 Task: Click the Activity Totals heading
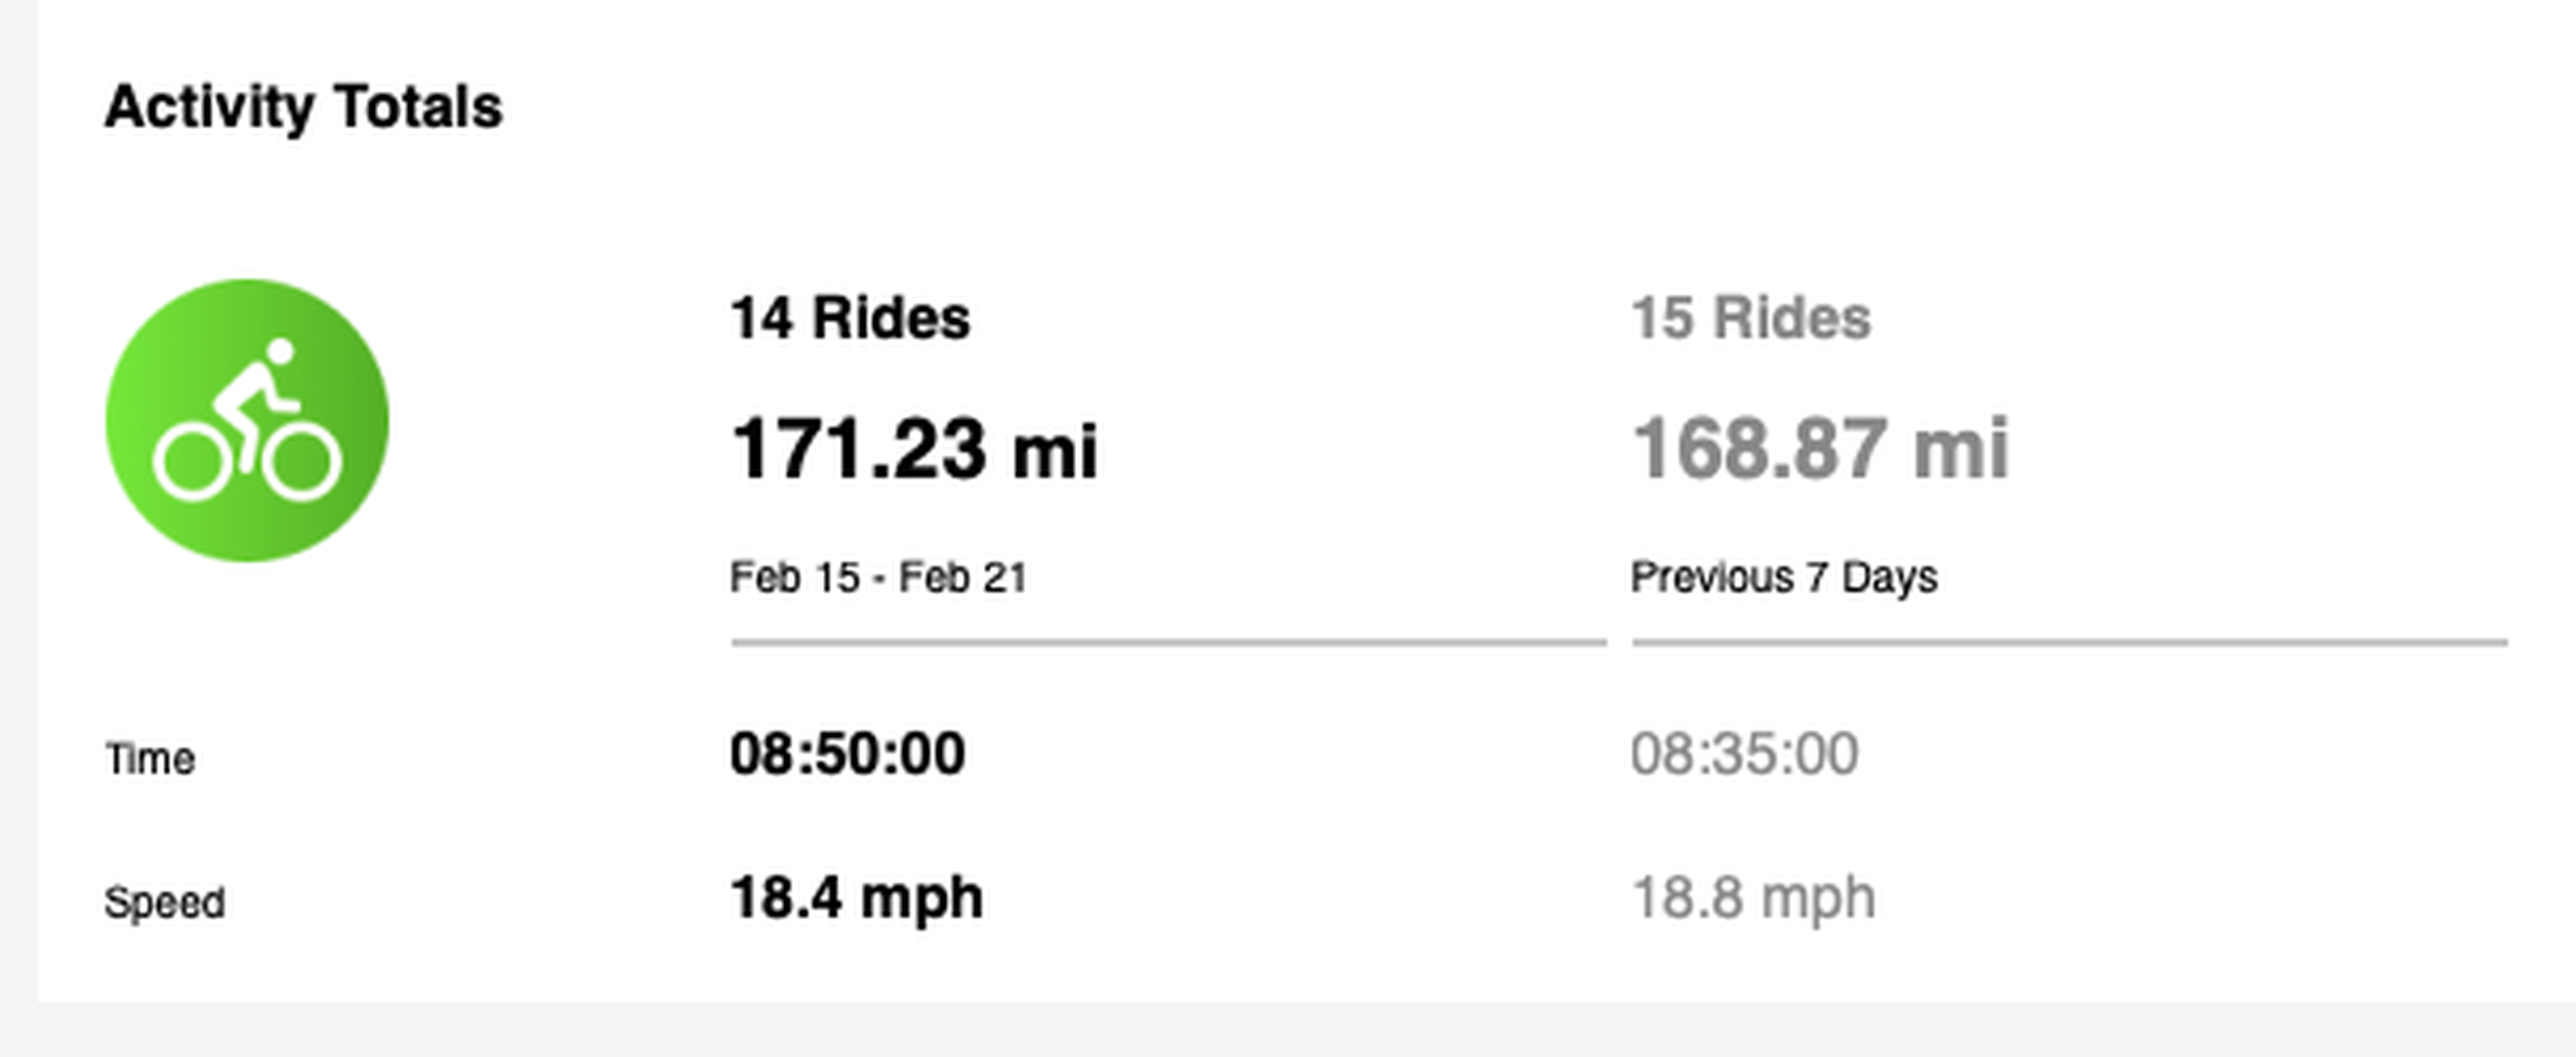(303, 108)
